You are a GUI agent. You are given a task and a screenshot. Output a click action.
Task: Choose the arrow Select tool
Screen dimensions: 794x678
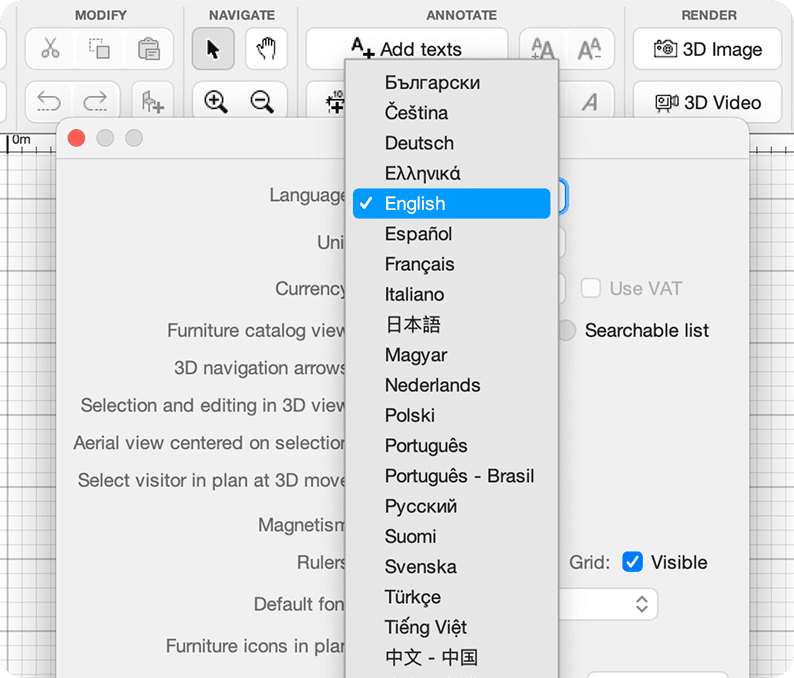[213, 49]
